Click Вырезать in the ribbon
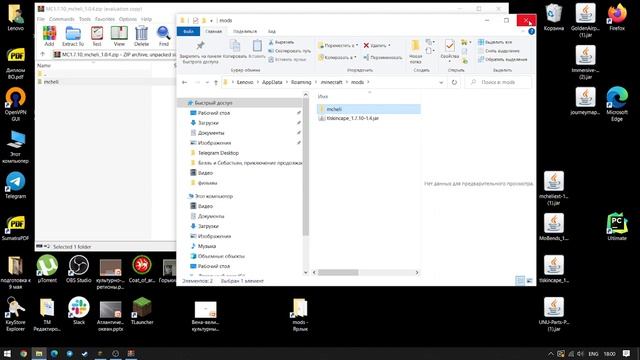The image size is (640, 360). pyautogui.click(x=282, y=42)
